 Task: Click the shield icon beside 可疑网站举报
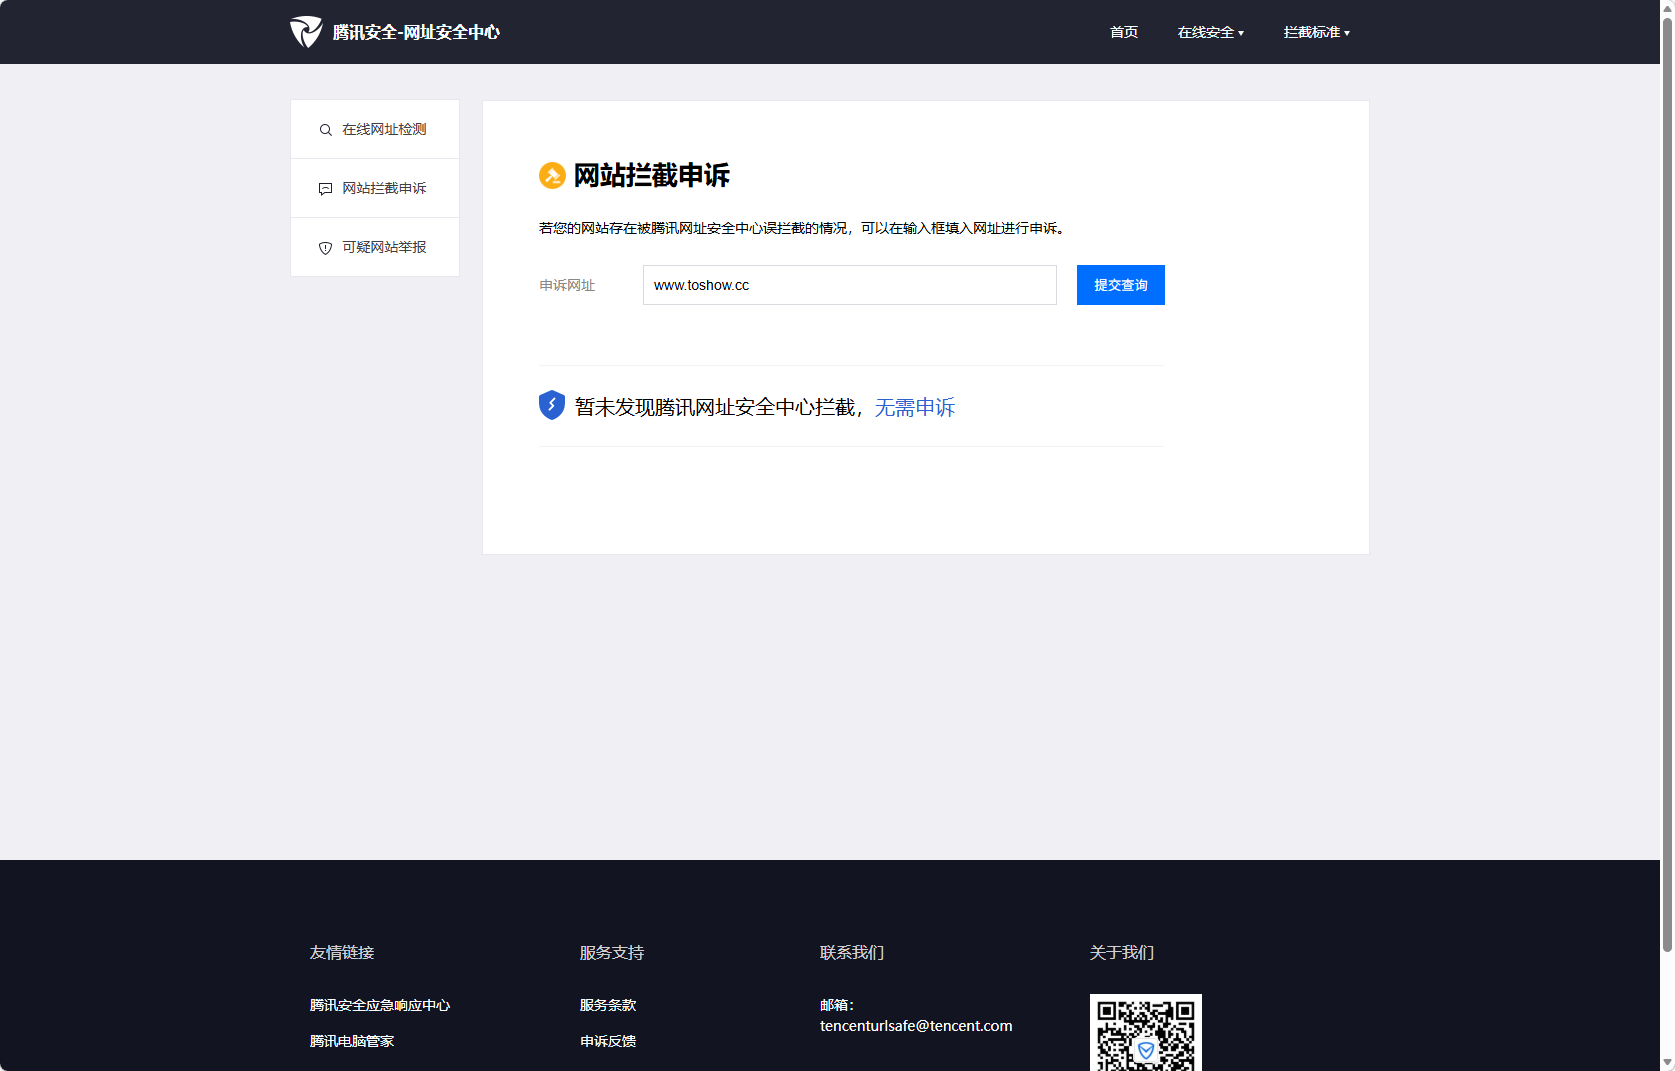325,248
